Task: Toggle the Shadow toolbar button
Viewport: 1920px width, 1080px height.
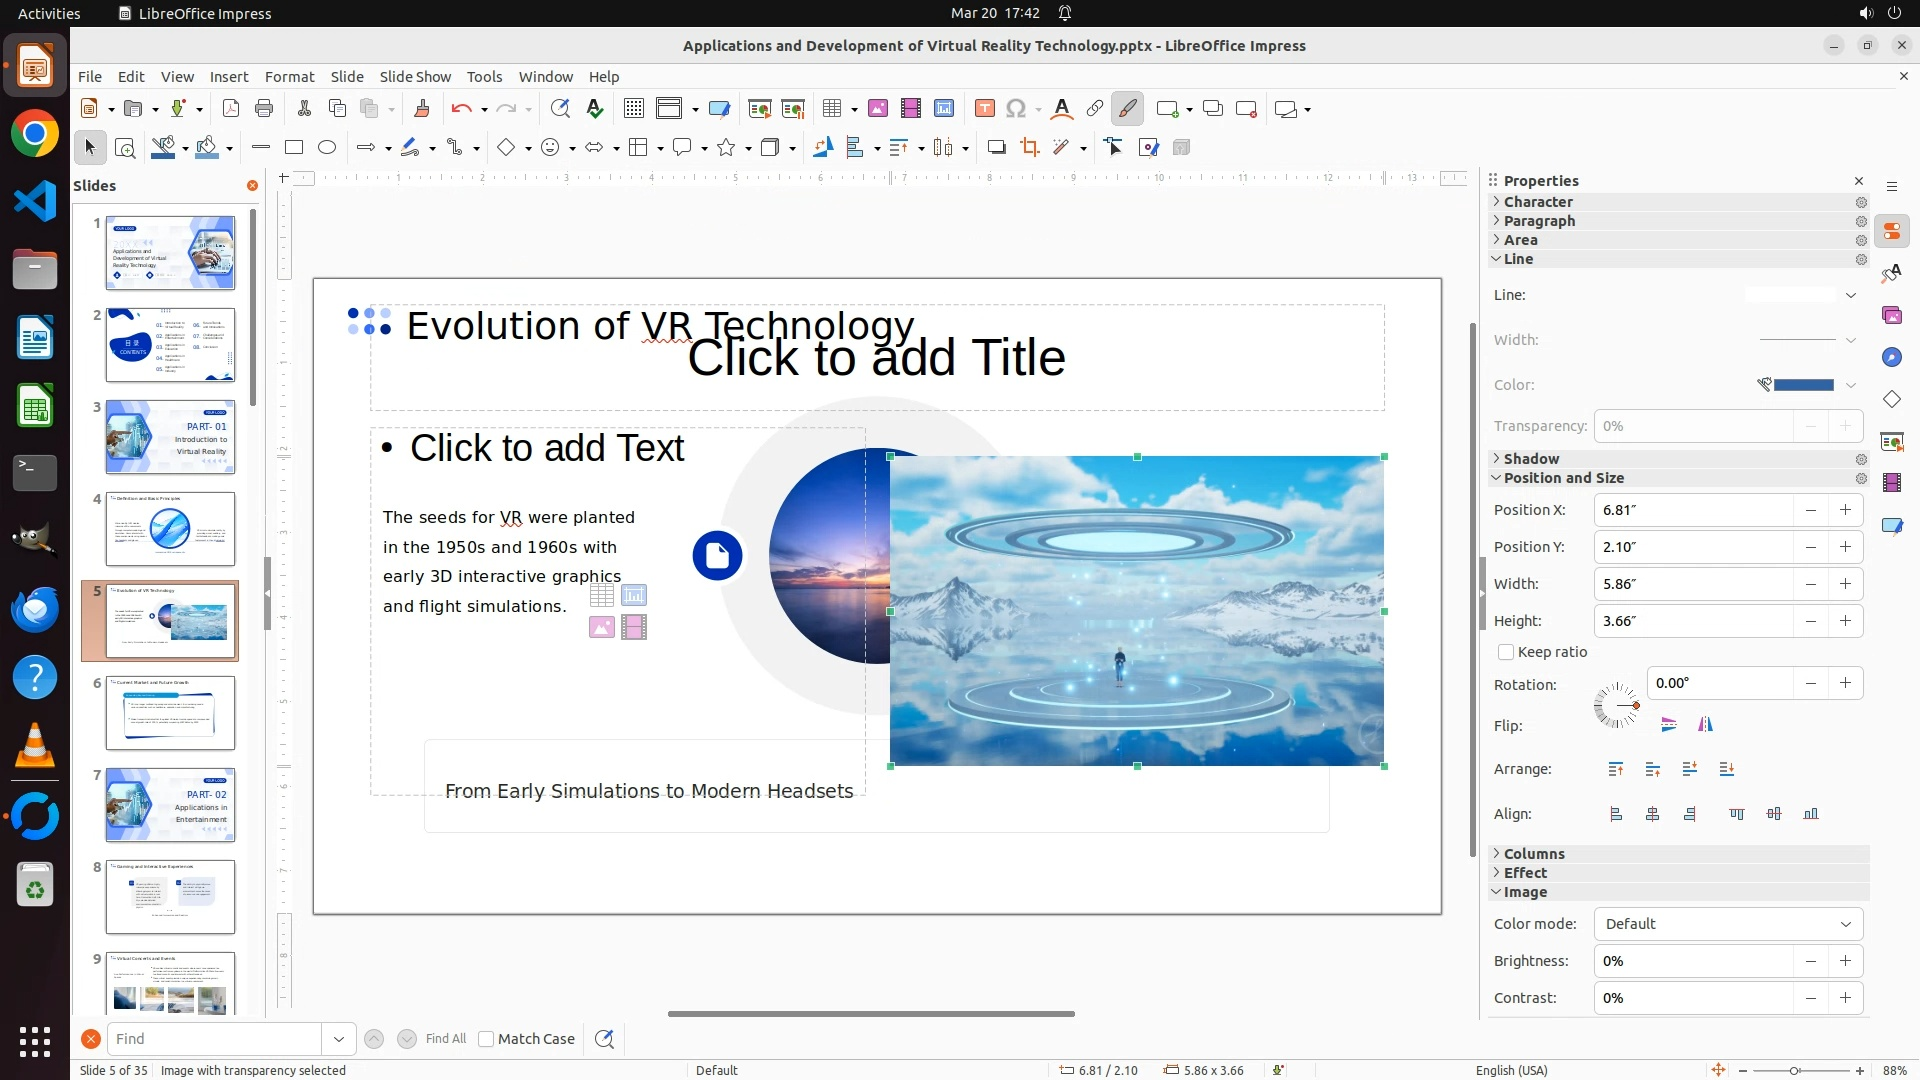Action: pos(996,148)
